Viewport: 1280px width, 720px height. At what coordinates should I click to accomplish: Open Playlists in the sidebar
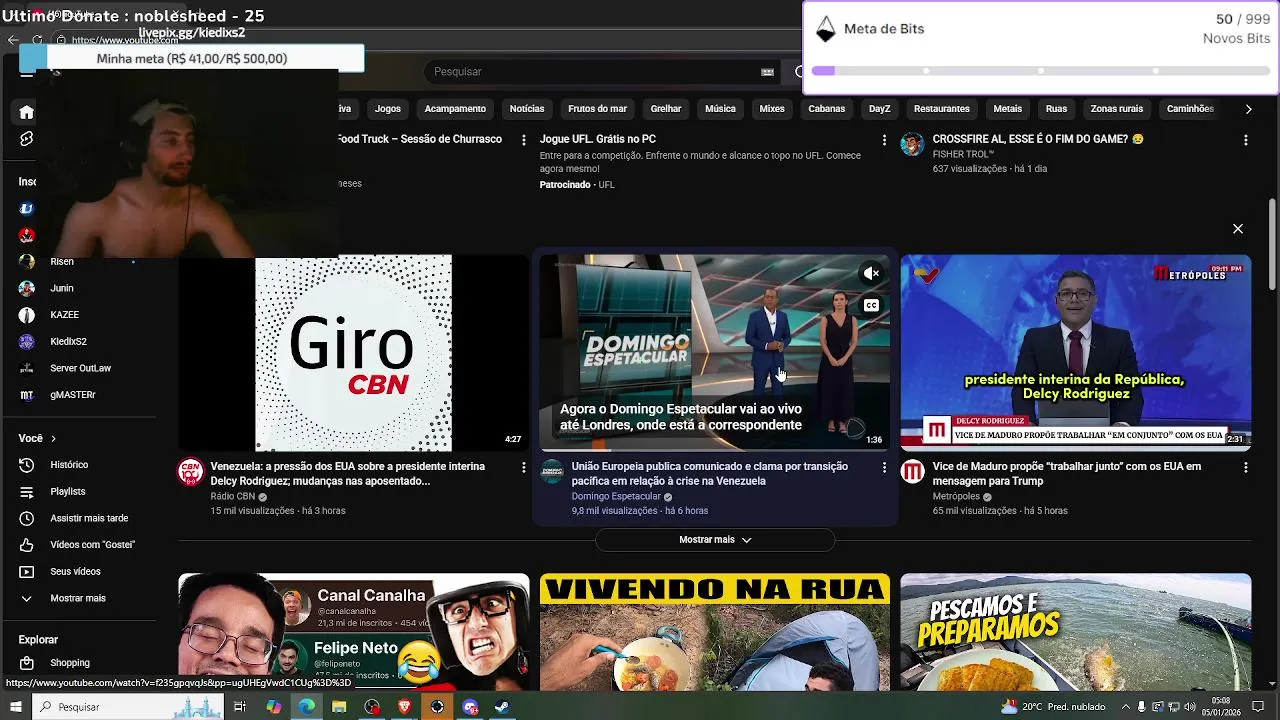[x=68, y=492]
